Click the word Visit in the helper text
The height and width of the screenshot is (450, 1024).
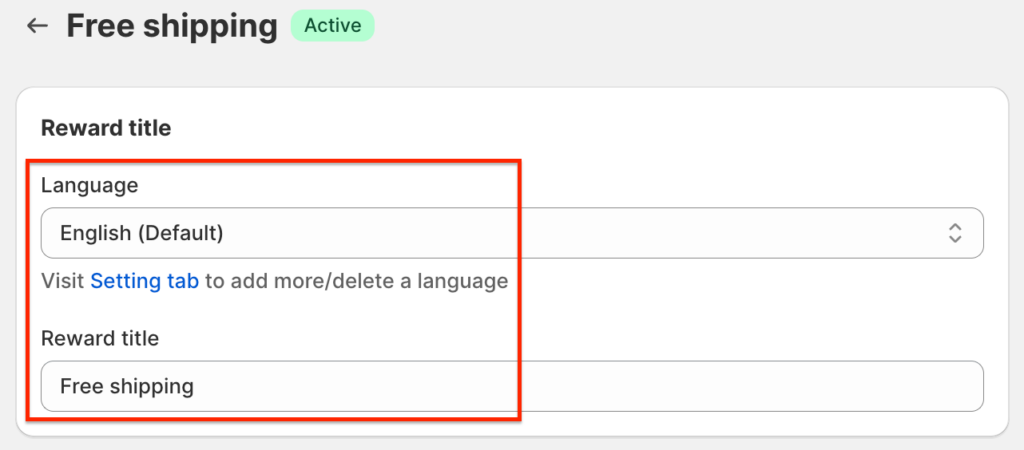(62, 281)
